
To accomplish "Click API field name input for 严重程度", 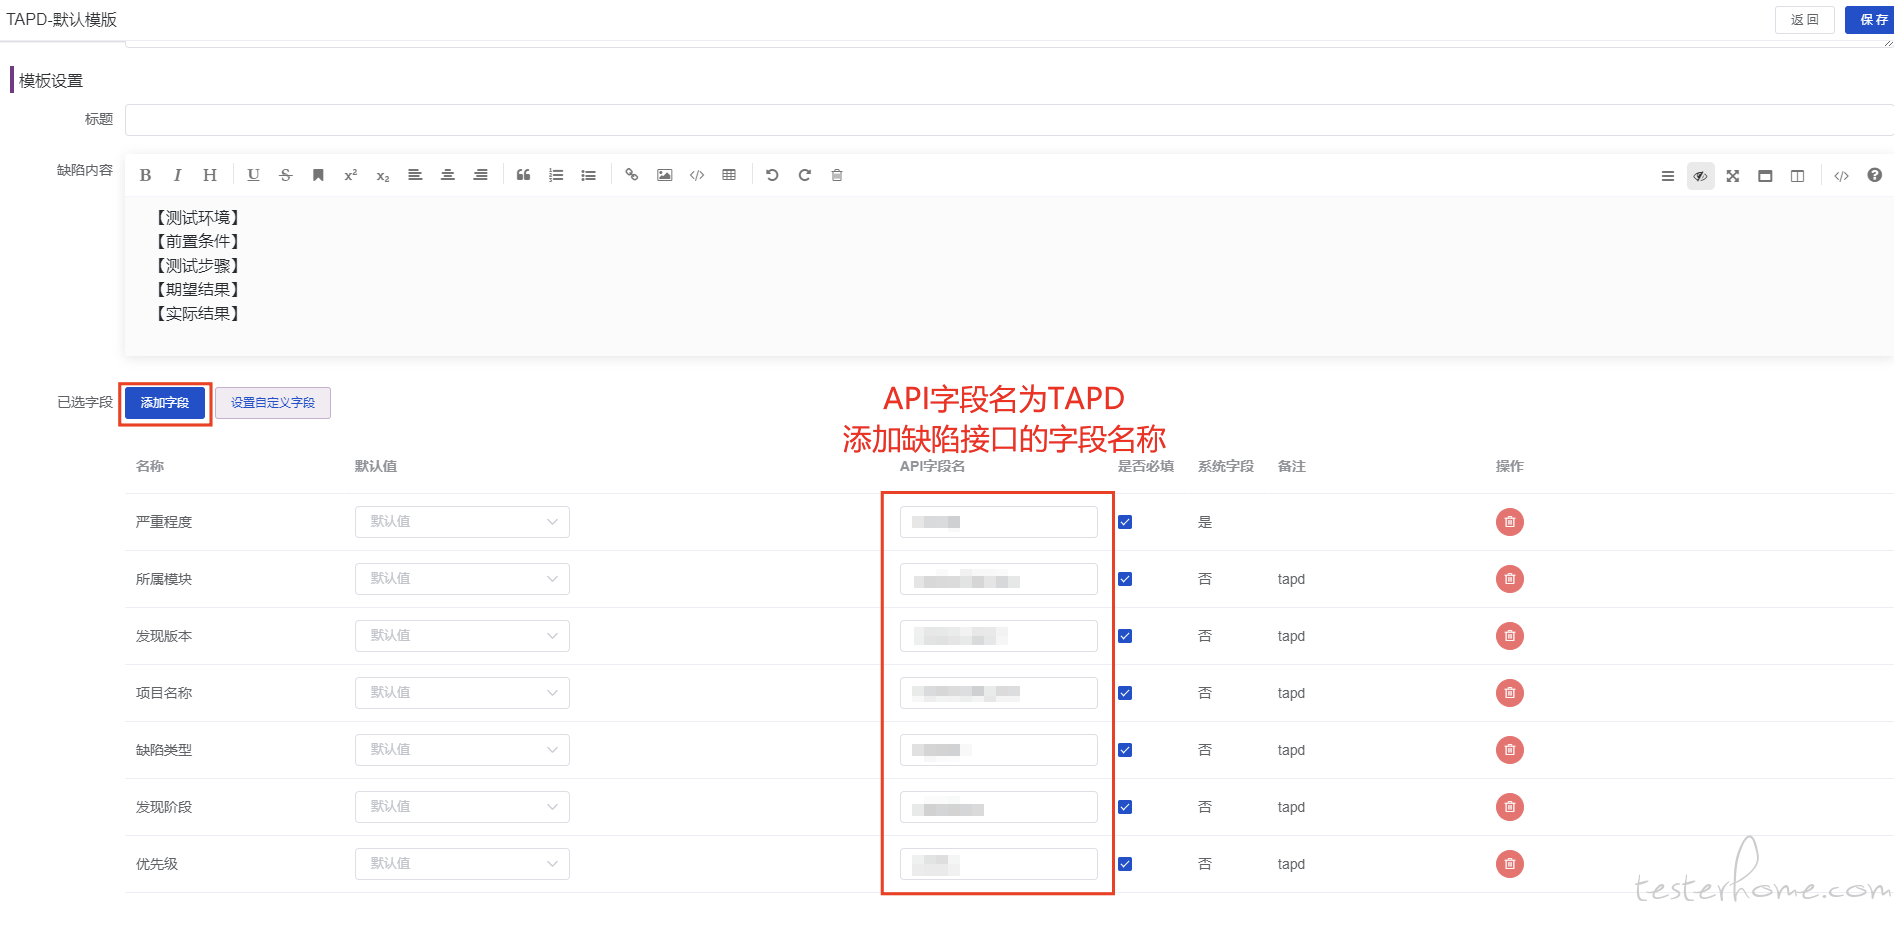I will (998, 522).
